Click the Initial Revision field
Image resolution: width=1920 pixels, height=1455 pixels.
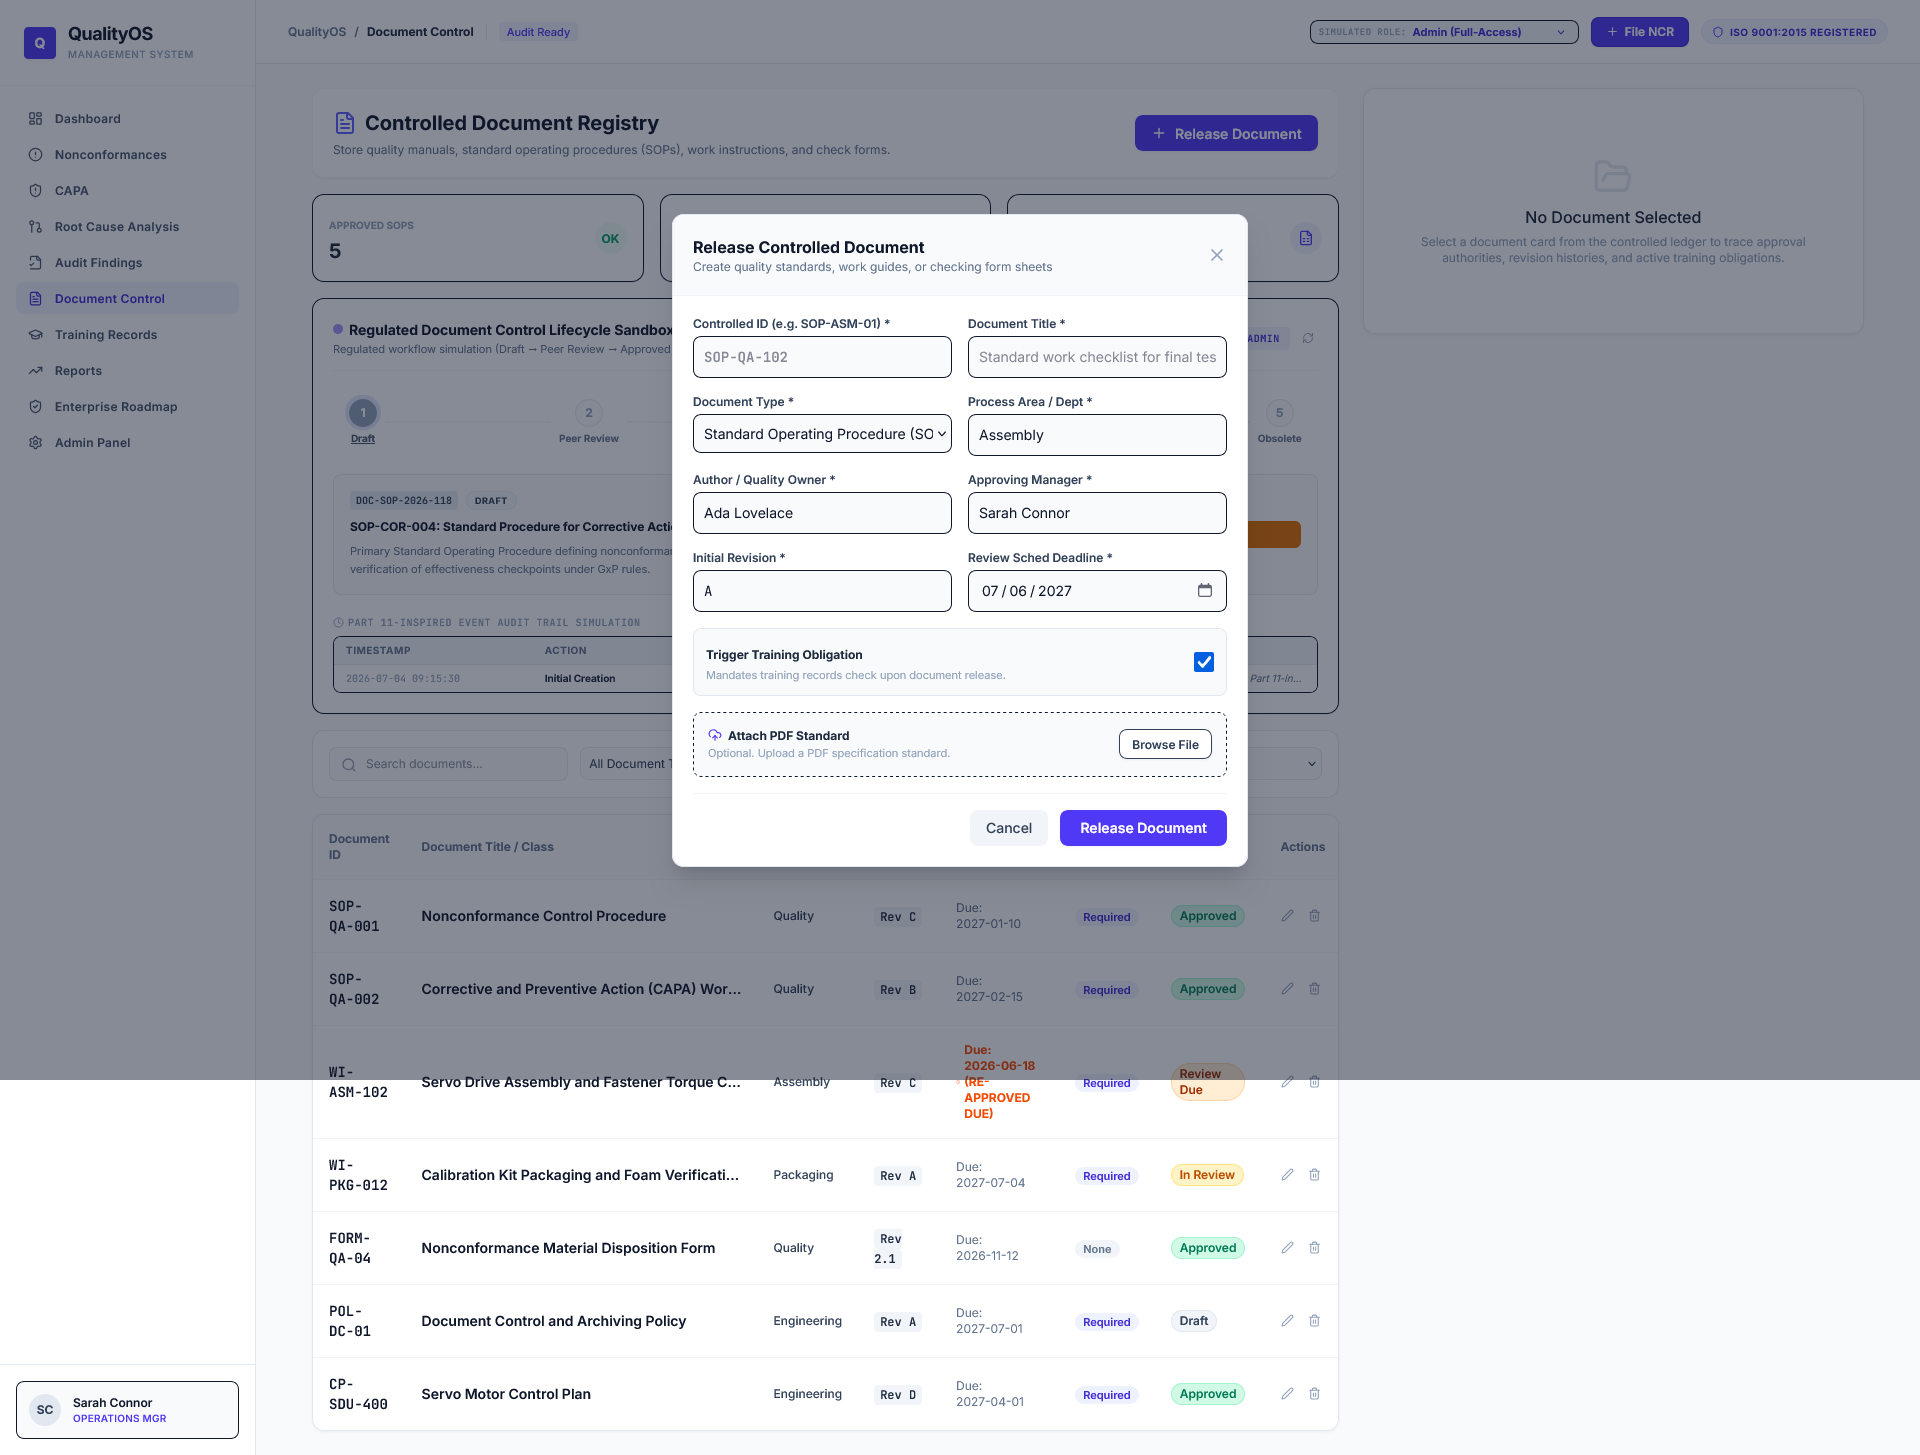click(x=822, y=591)
